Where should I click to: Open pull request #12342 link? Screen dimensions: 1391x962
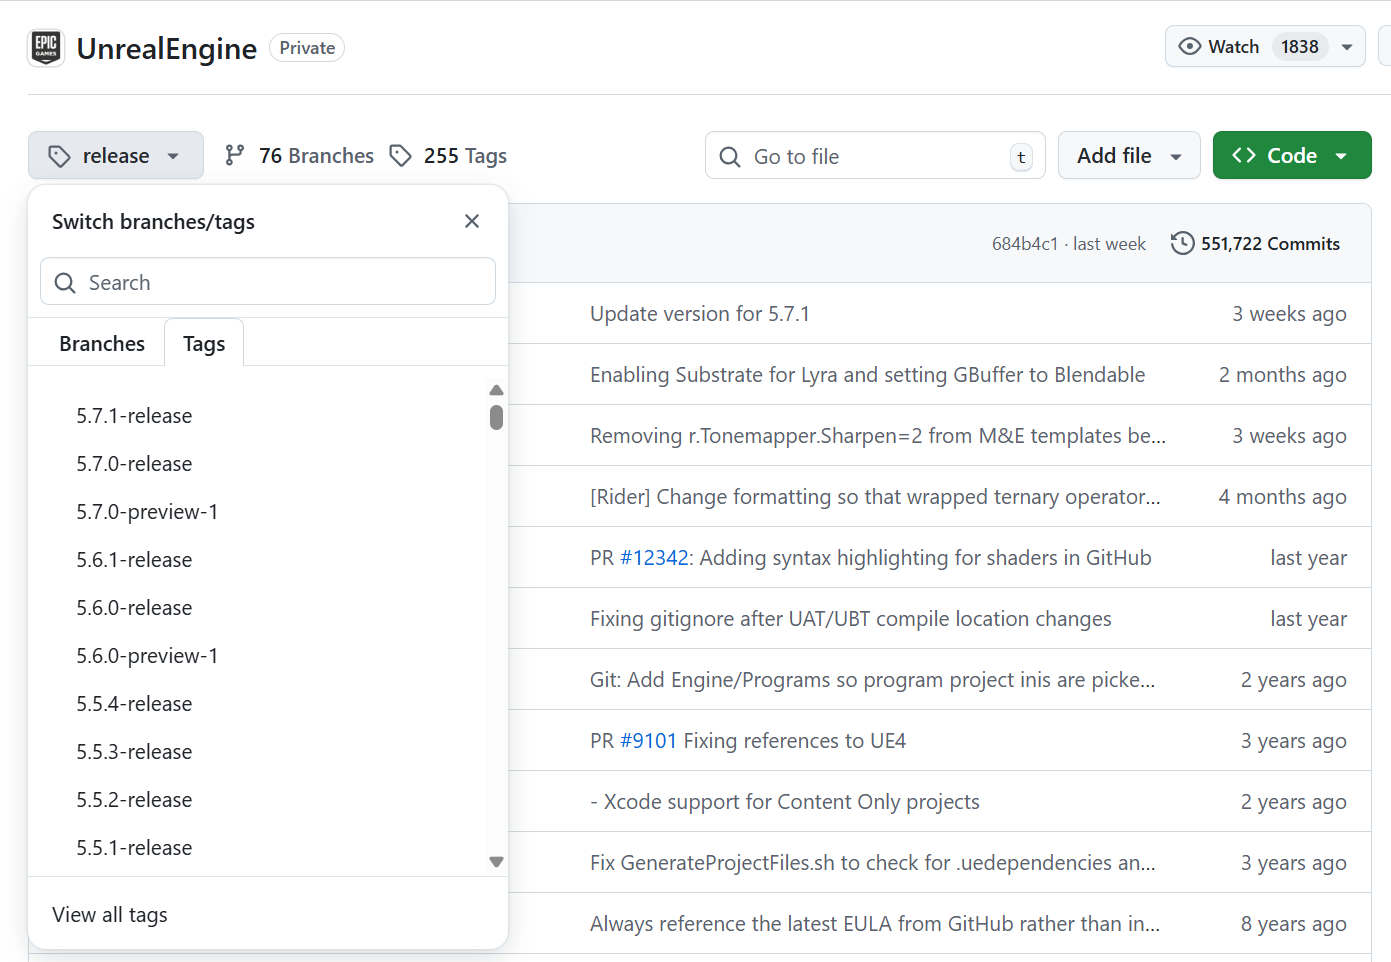click(654, 558)
